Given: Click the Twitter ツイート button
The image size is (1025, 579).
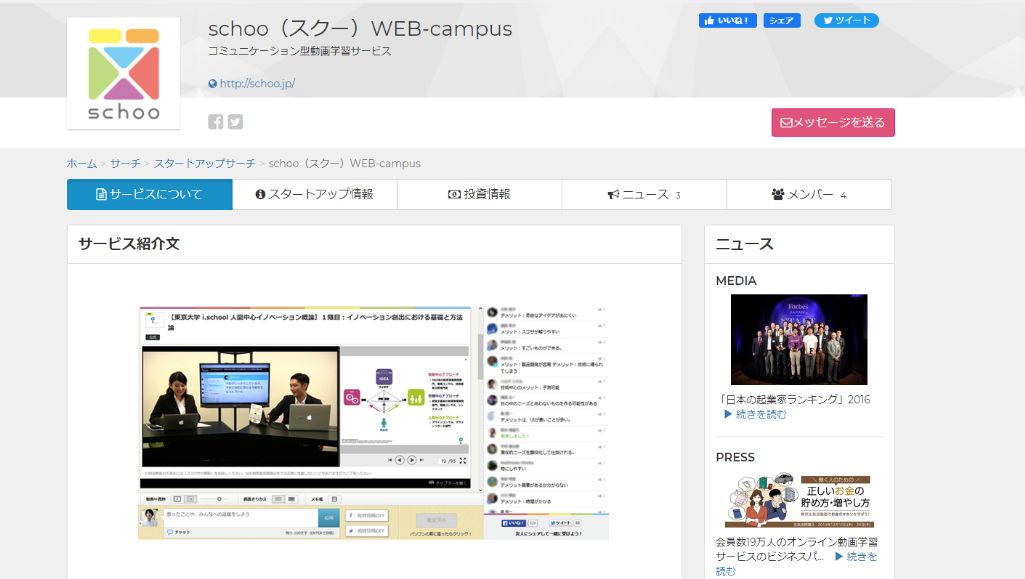Looking at the screenshot, I should pos(847,21).
